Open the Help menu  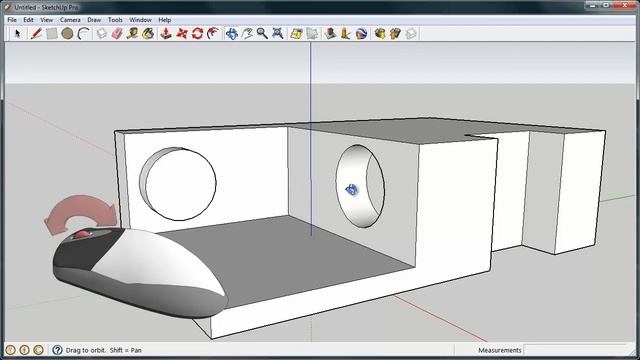(x=164, y=20)
